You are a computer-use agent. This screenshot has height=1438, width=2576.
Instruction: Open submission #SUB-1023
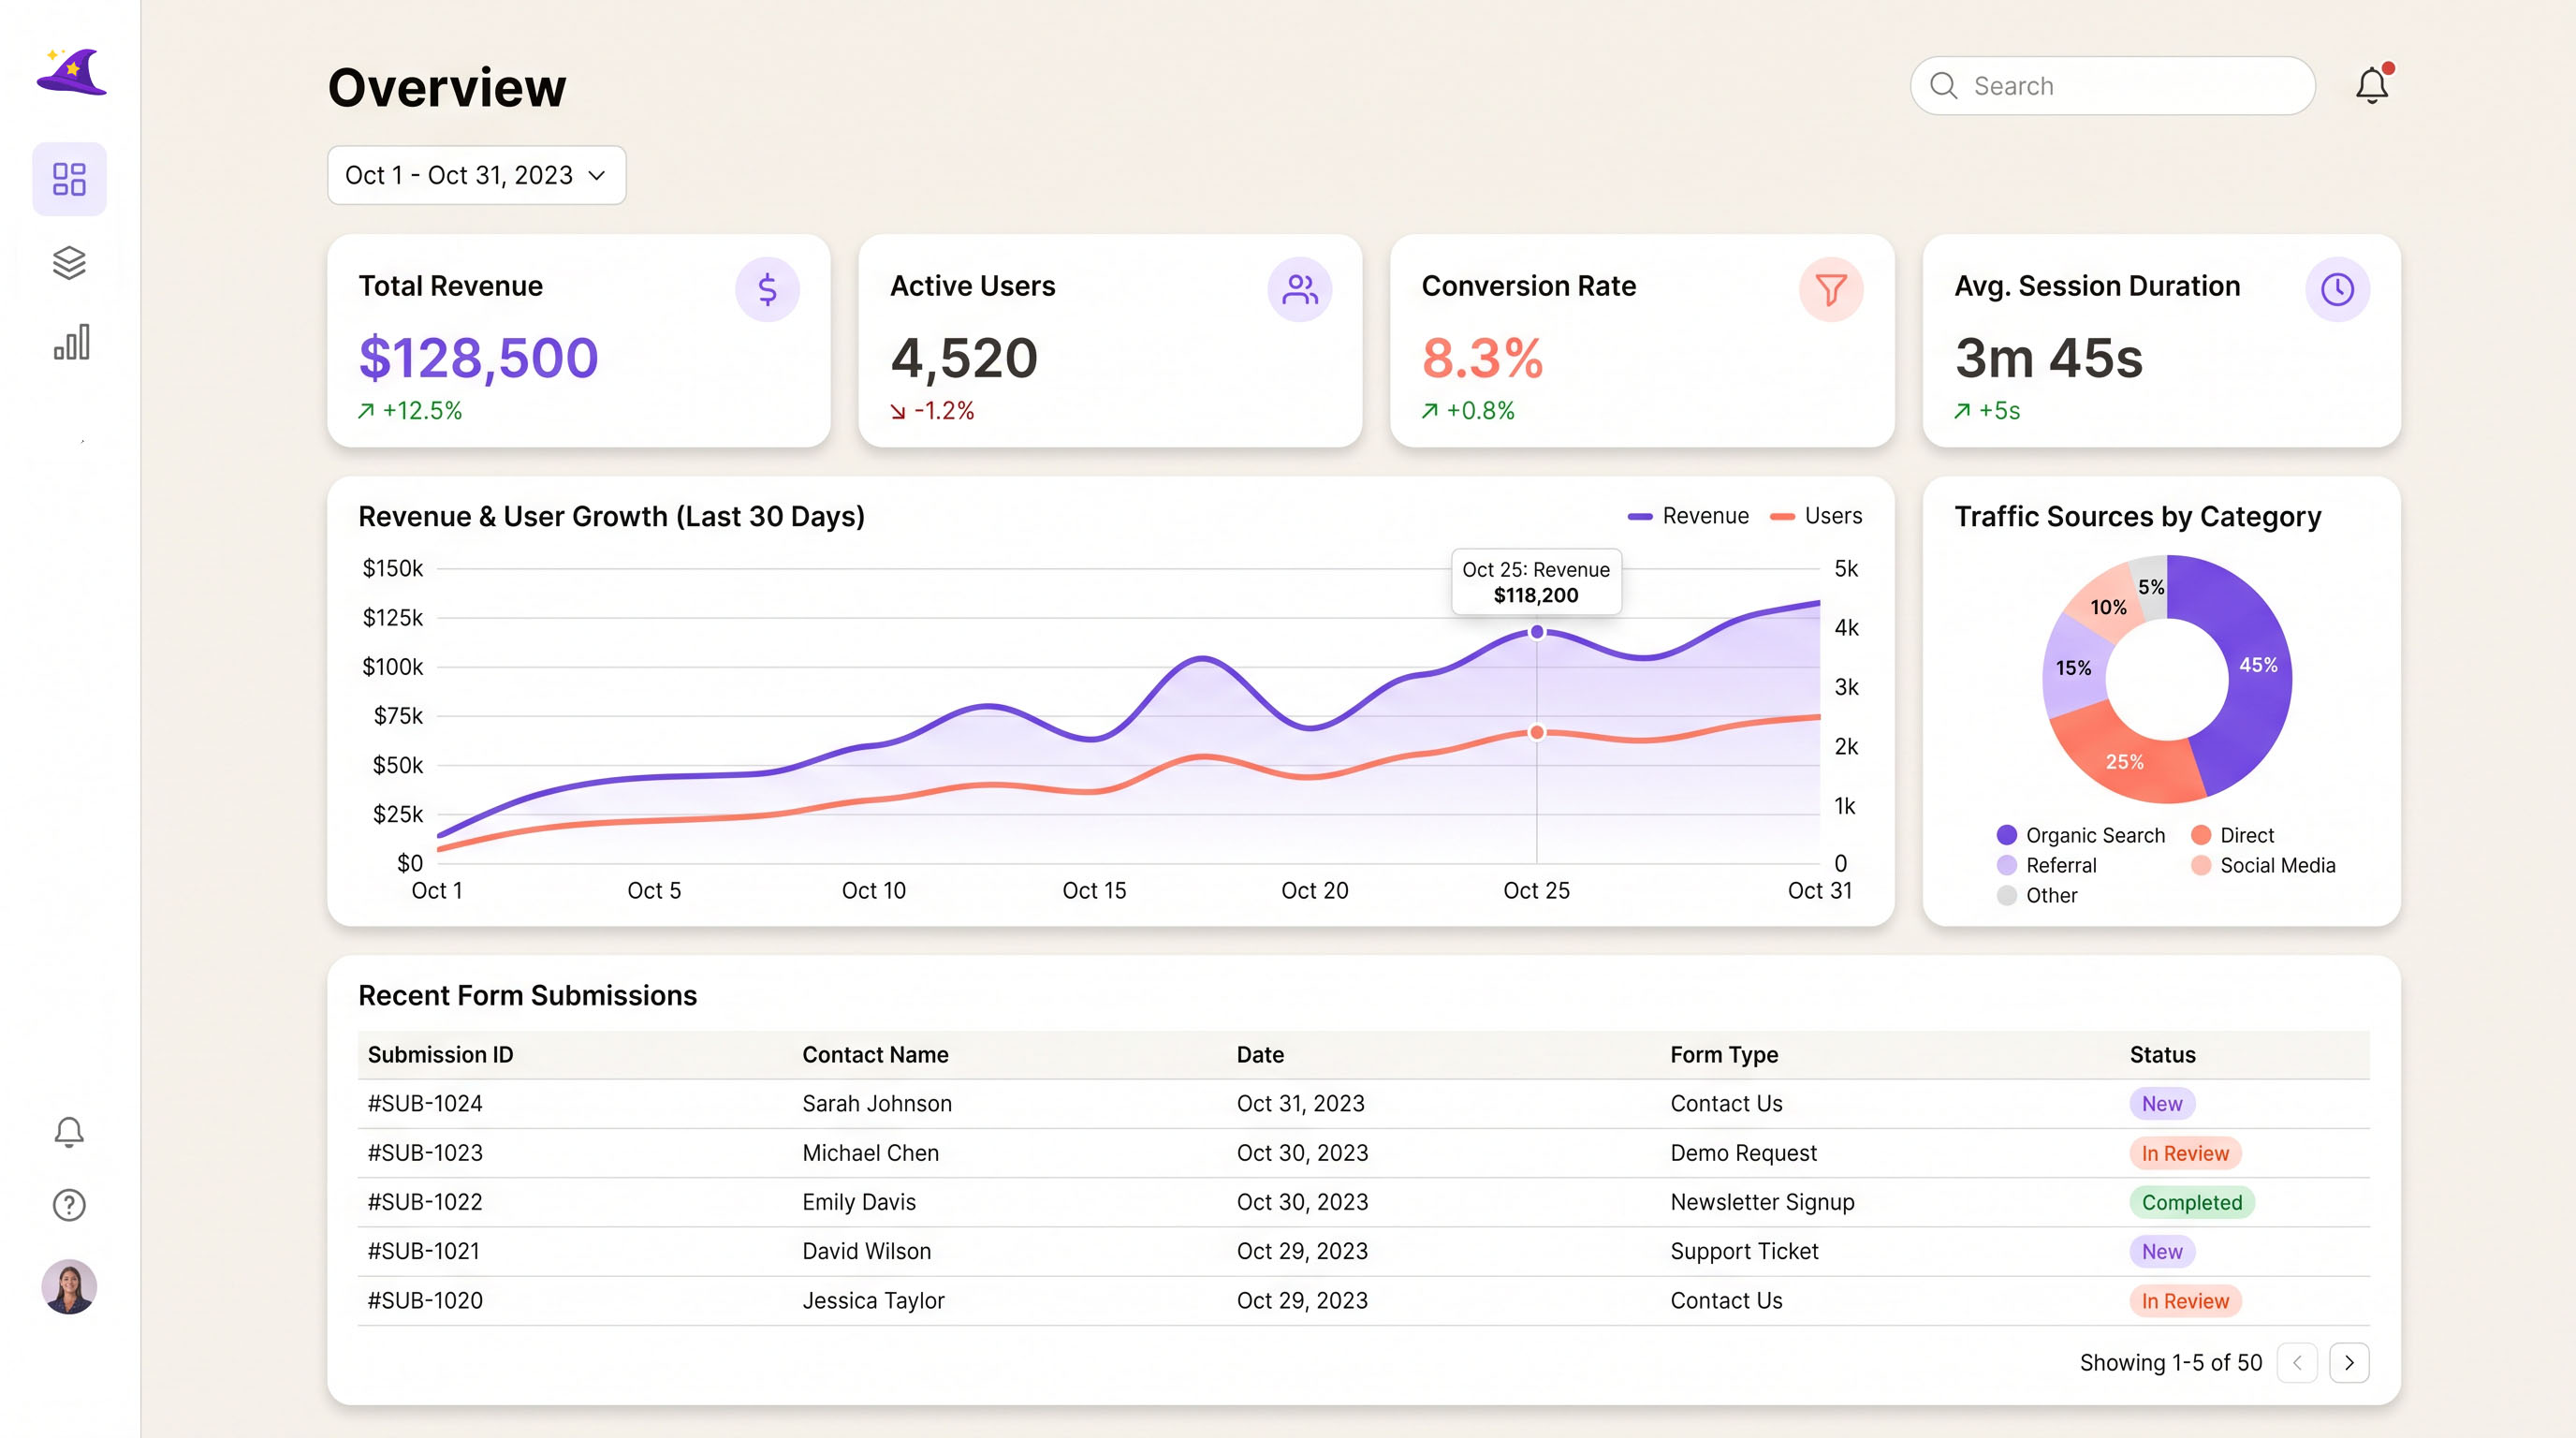coord(425,1152)
